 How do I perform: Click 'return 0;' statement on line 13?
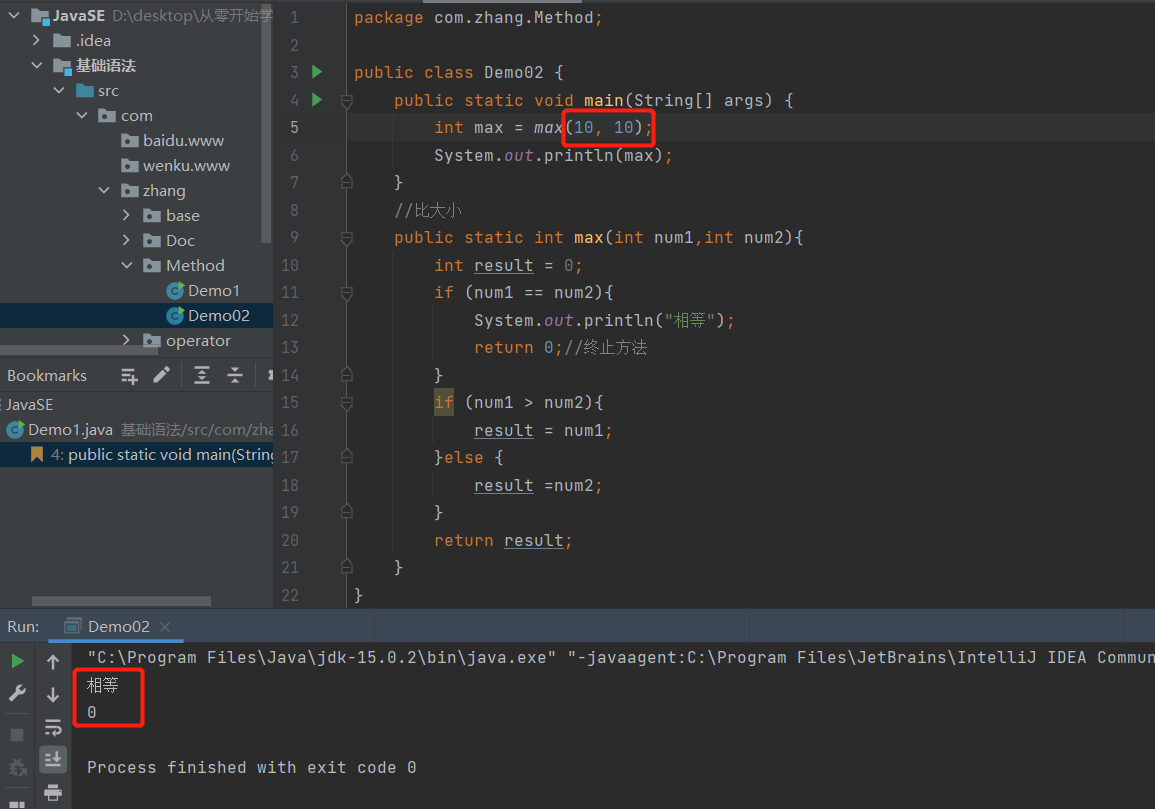[519, 347]
